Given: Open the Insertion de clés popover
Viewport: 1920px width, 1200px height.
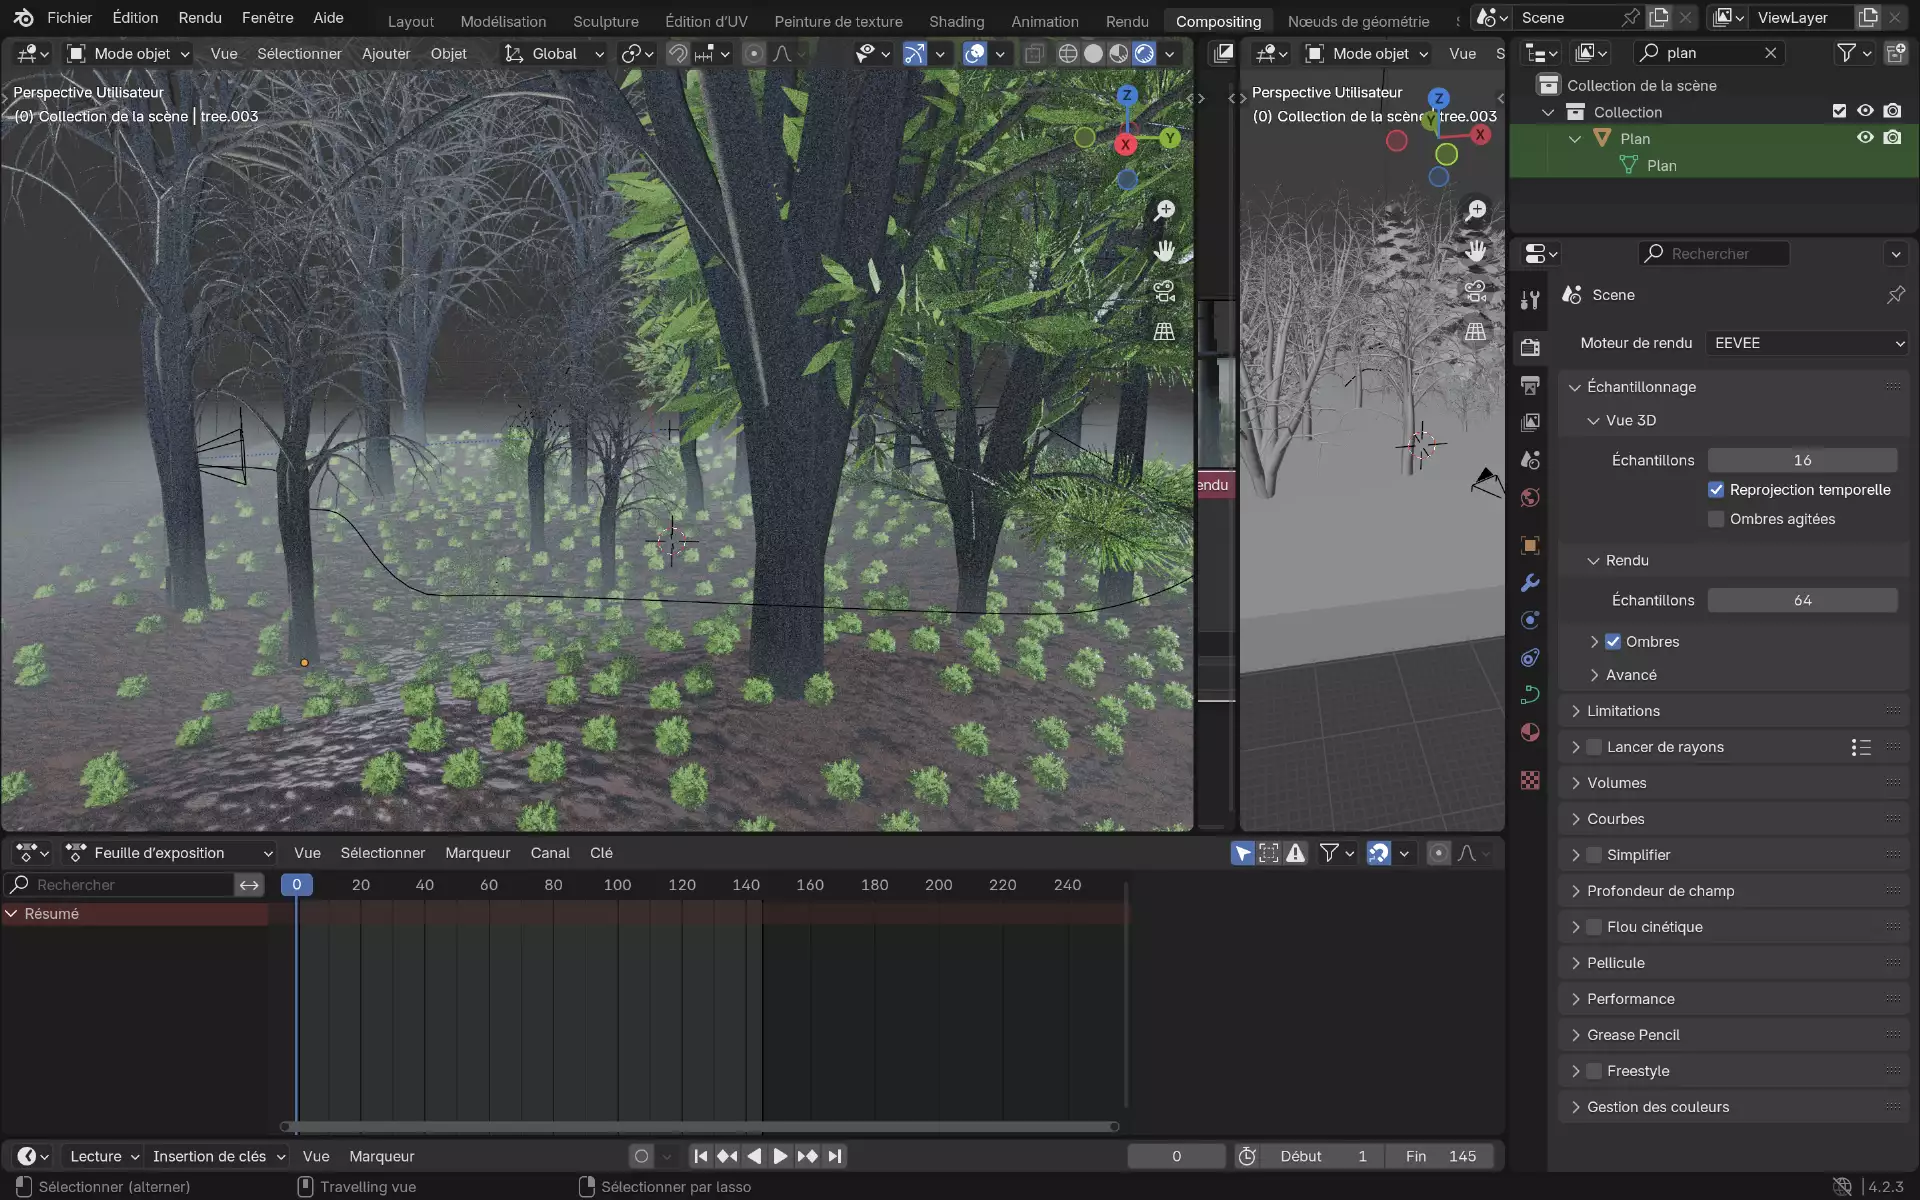Looking at the screenshot, I should 219,1156.
